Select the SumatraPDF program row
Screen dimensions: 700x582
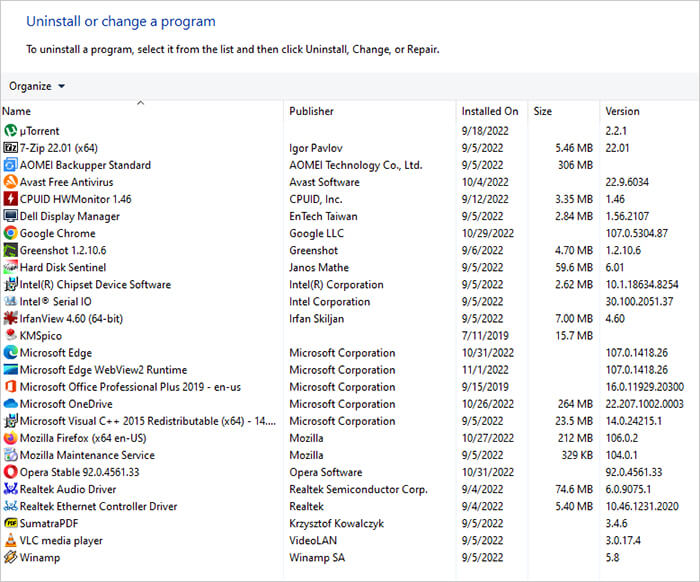[x=350, y=523]
